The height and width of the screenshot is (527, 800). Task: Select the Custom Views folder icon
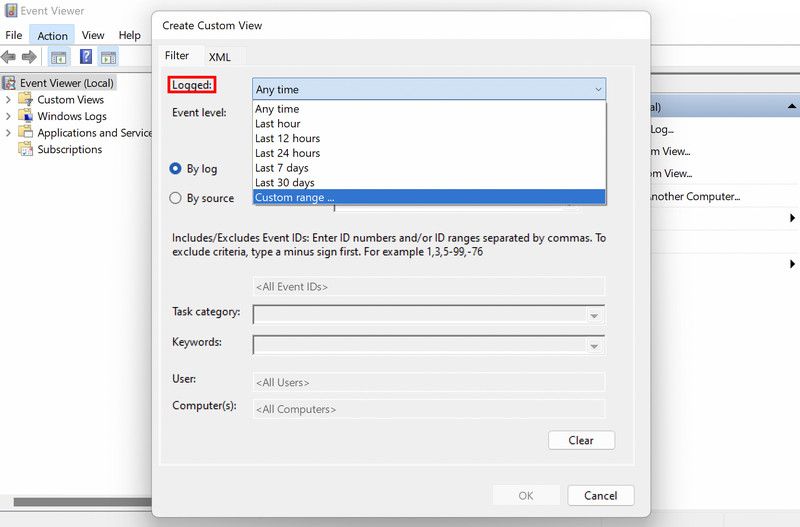(26, 100)
